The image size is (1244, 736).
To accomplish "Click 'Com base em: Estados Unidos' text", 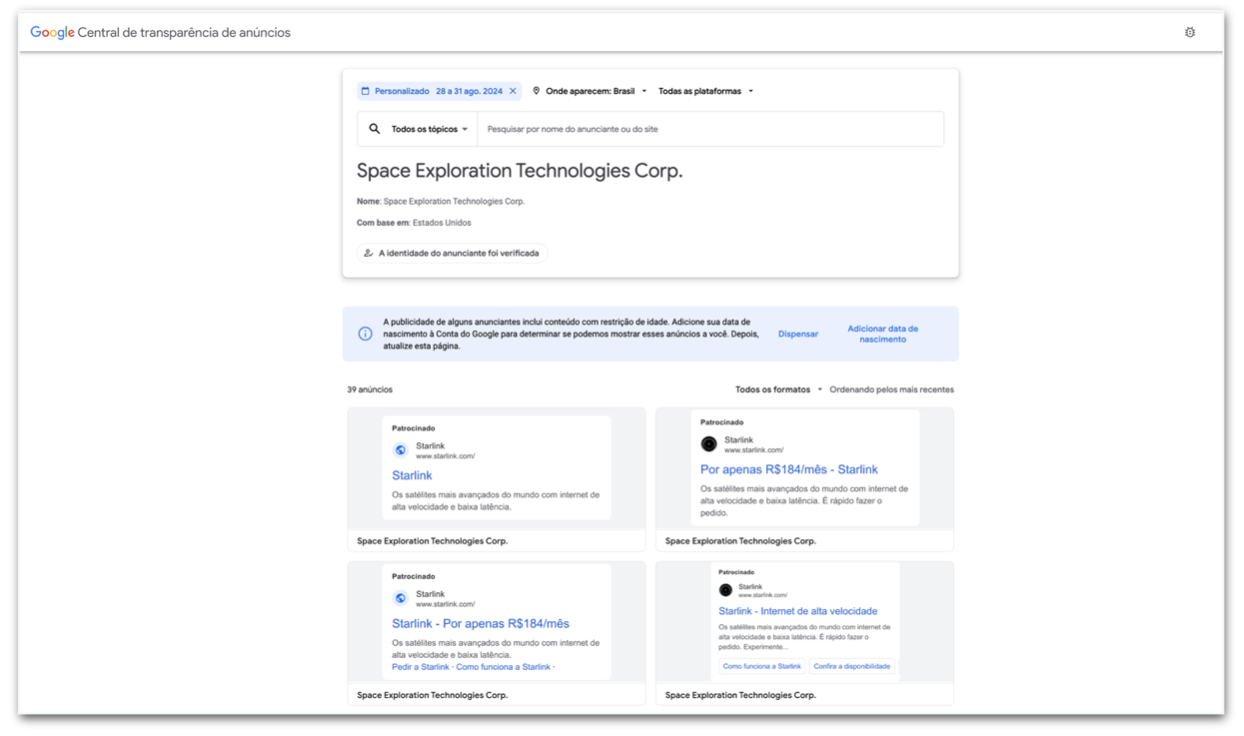I will point(414,223).
